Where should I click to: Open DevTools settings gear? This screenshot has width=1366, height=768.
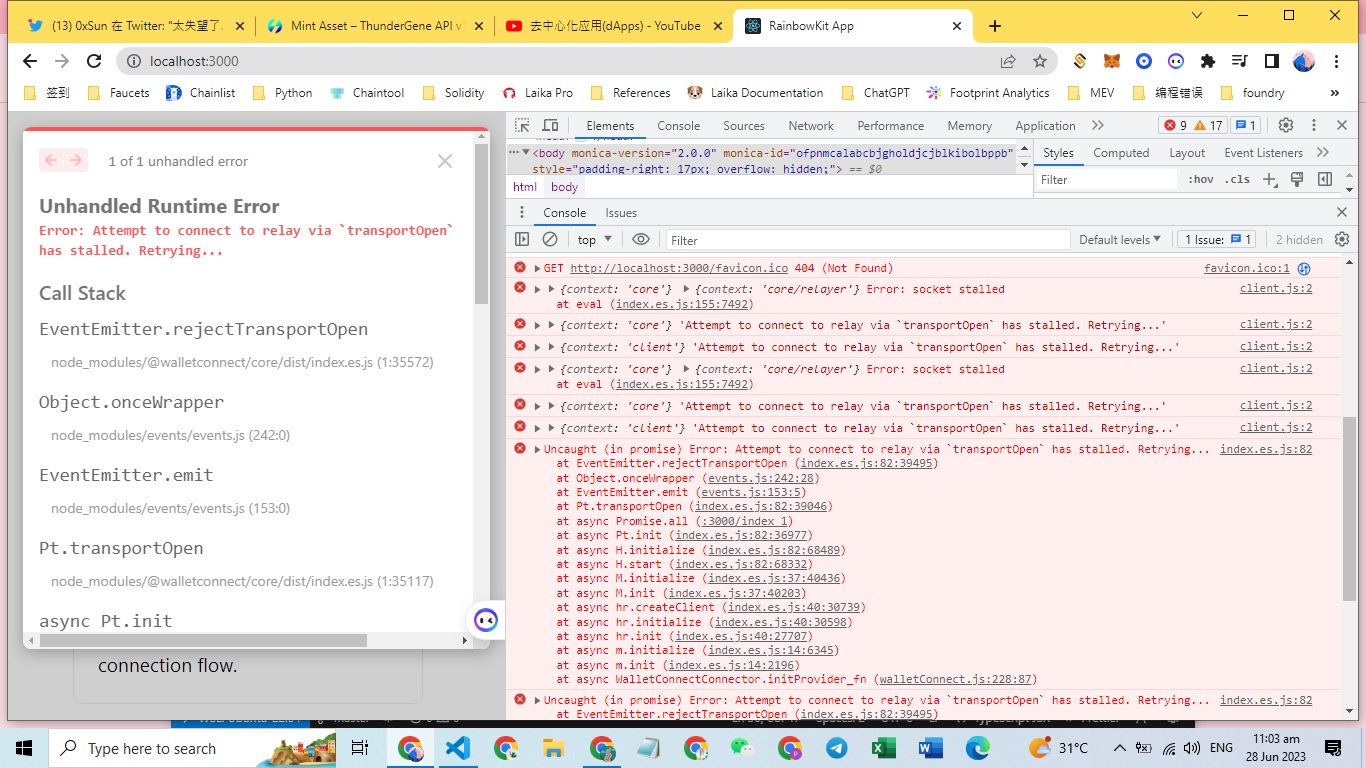(x=1287, y=125)
